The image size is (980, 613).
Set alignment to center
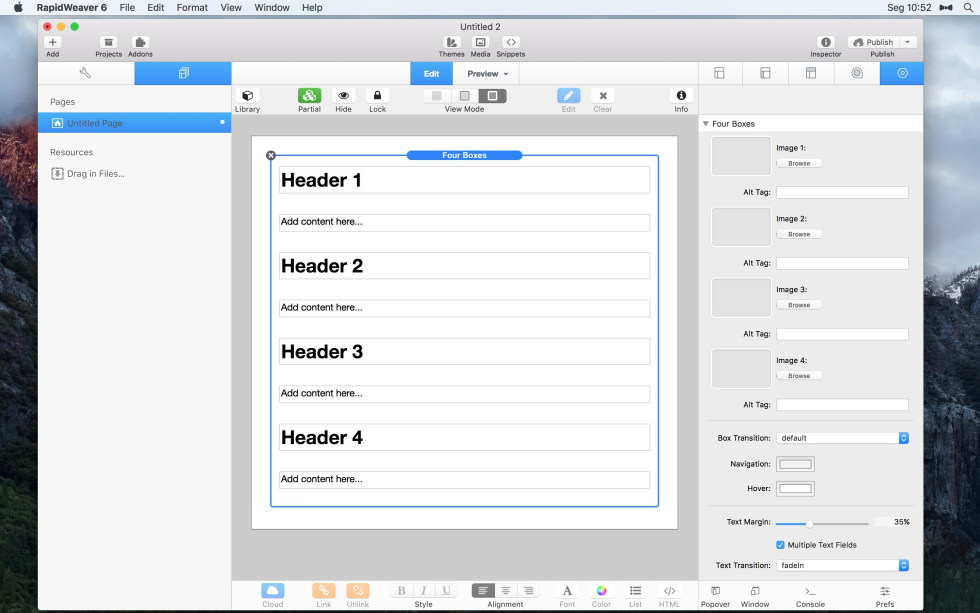[x=506, y=591]
